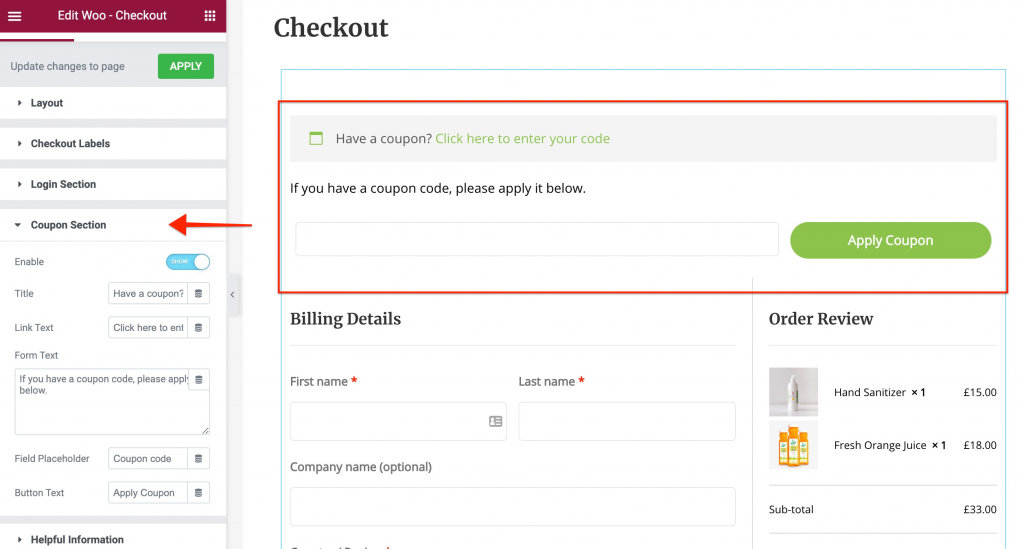Click the green APPLY button
This screenshot has height=549, width=1024.
(185, 66)
